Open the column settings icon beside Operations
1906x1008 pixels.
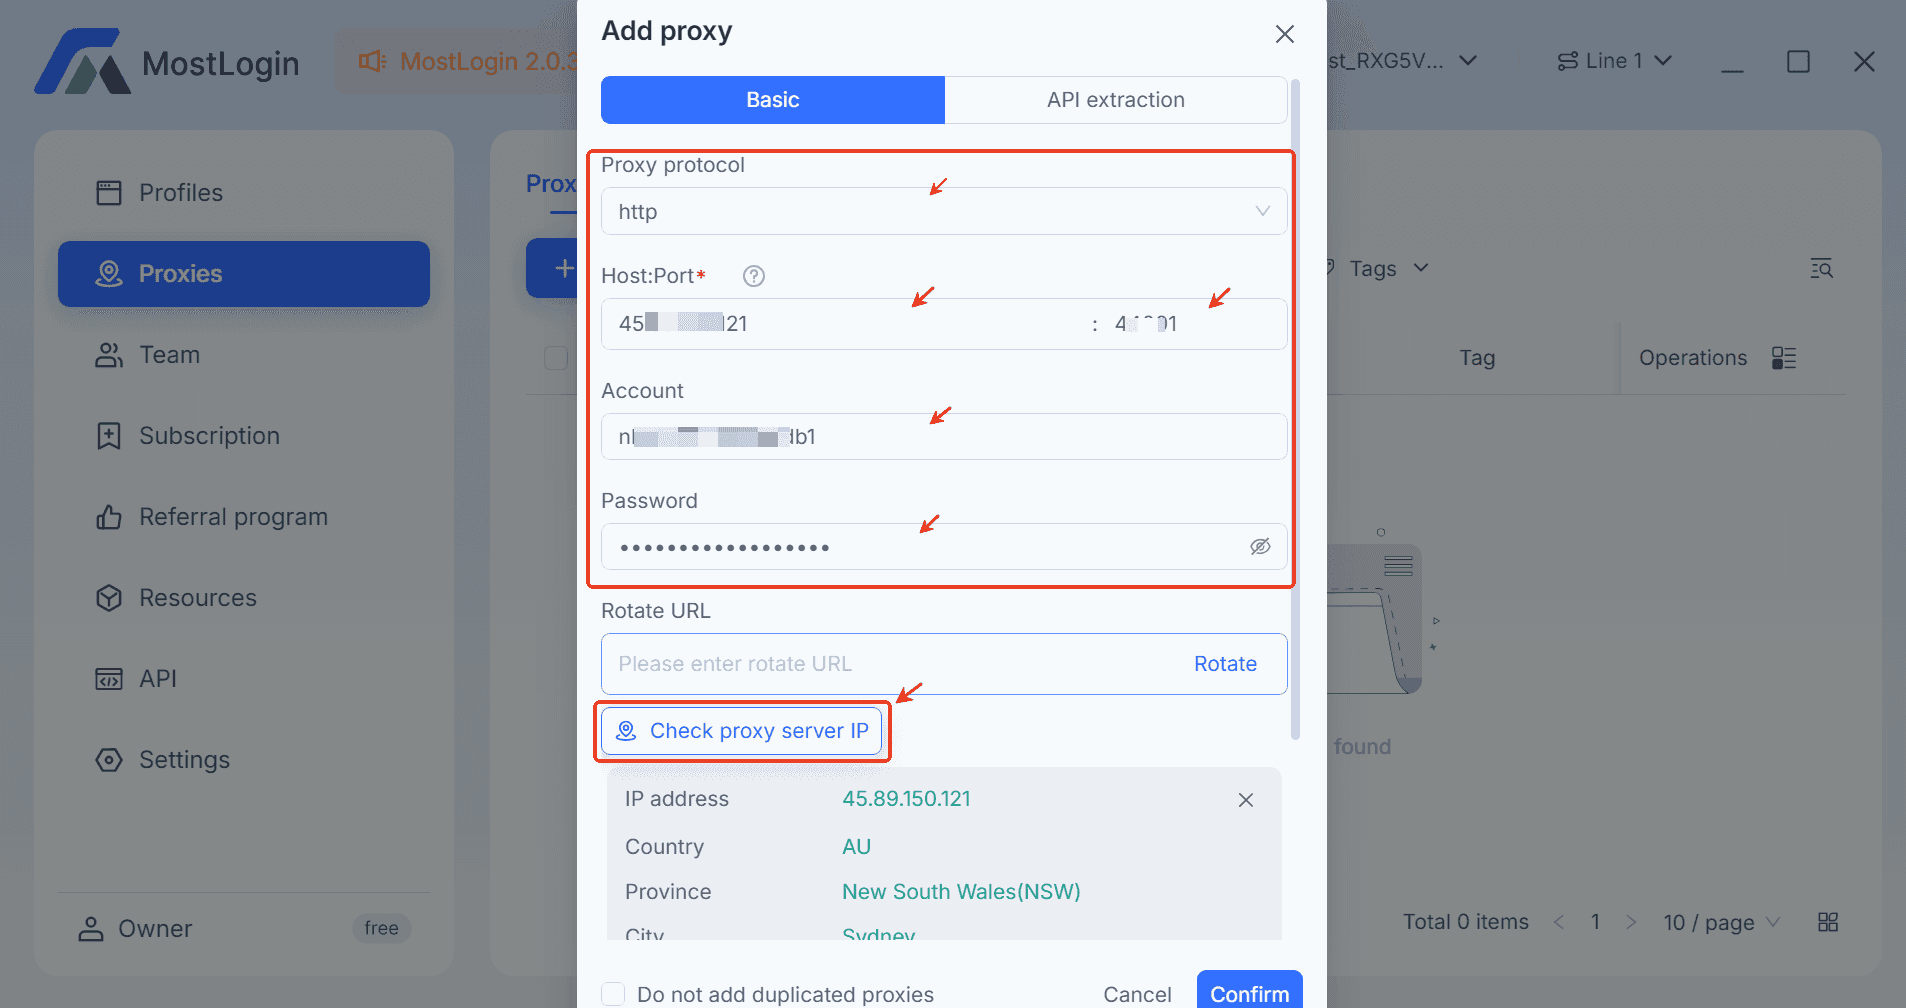click(x=1784, y=358)
